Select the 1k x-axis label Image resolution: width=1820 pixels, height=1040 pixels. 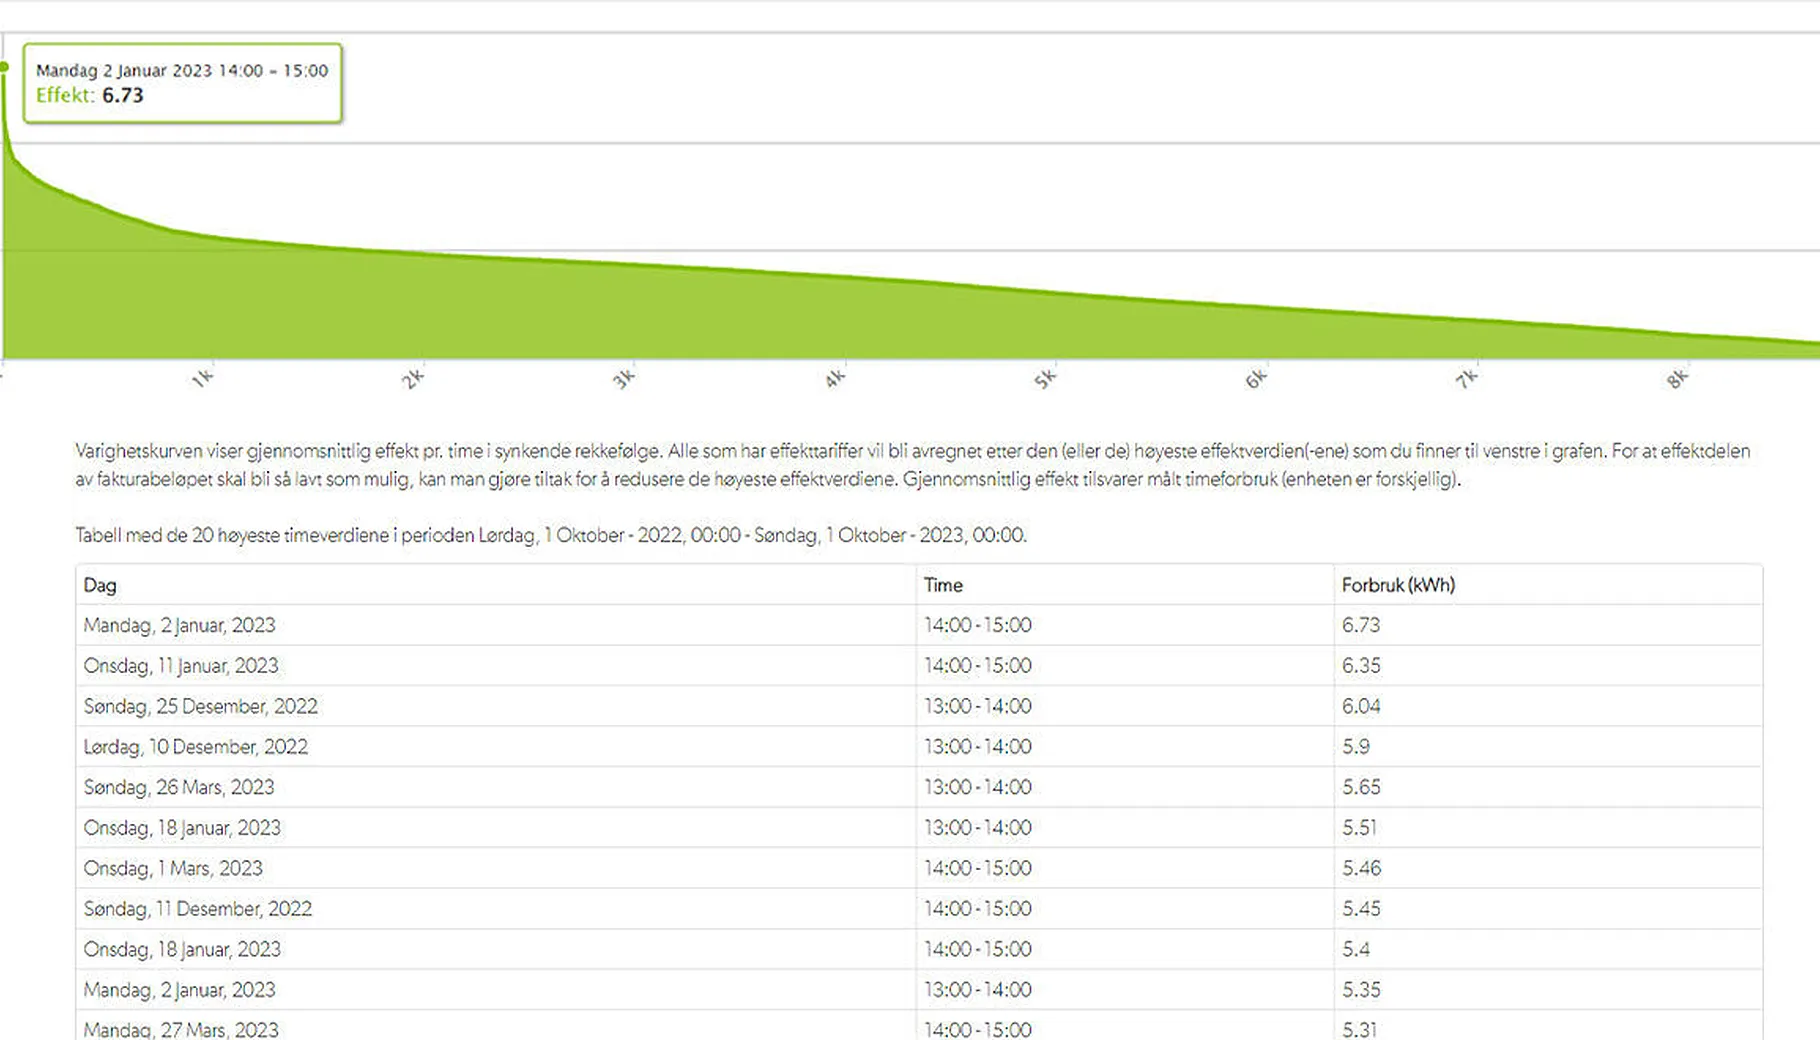click(x=202, y=379)
